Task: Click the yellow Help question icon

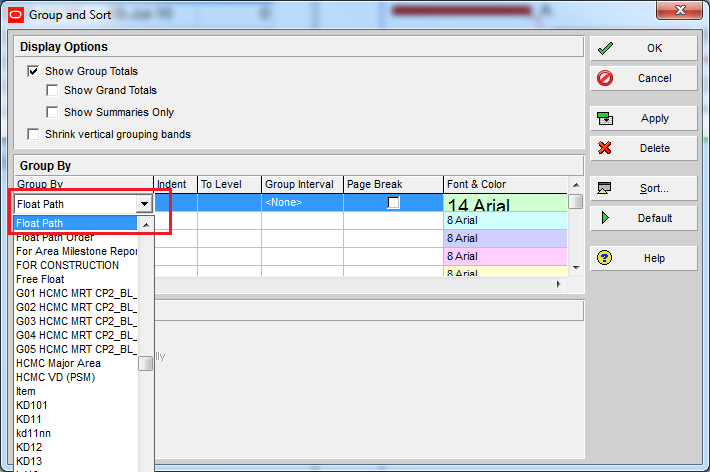Action: coord(605,258)
